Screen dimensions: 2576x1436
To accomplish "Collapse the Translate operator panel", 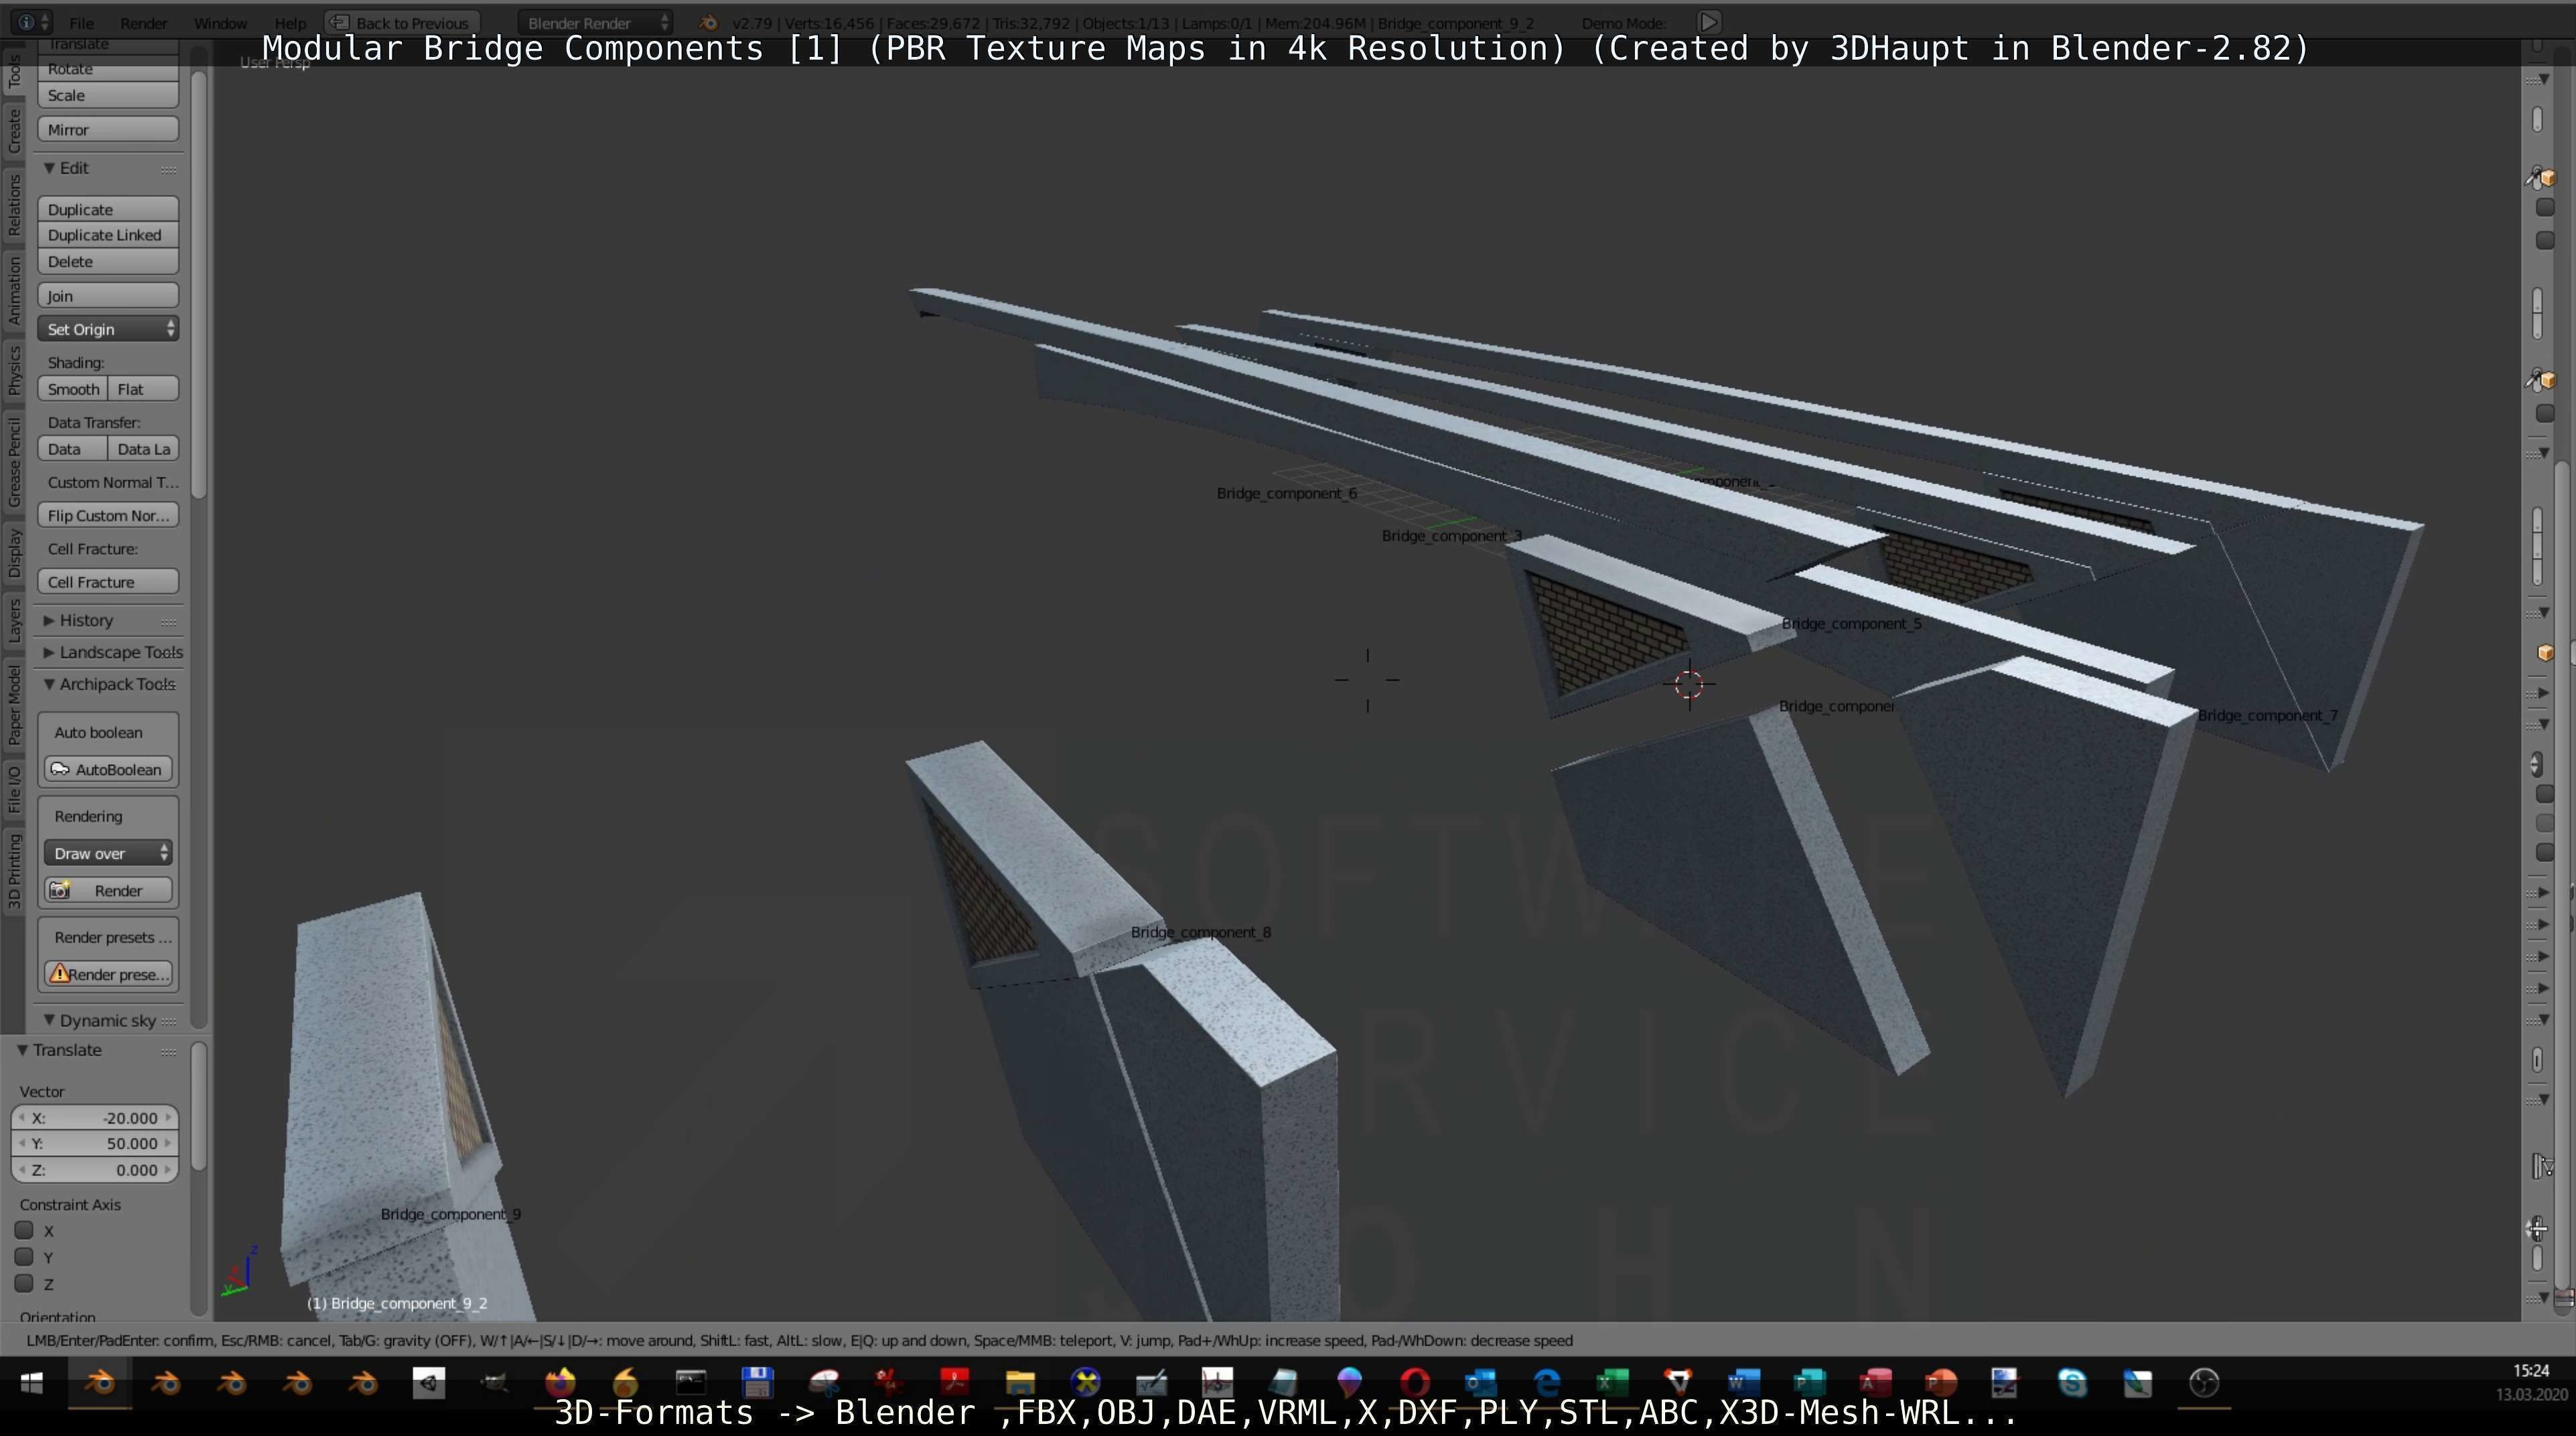I will click(x=58, y=1050).
